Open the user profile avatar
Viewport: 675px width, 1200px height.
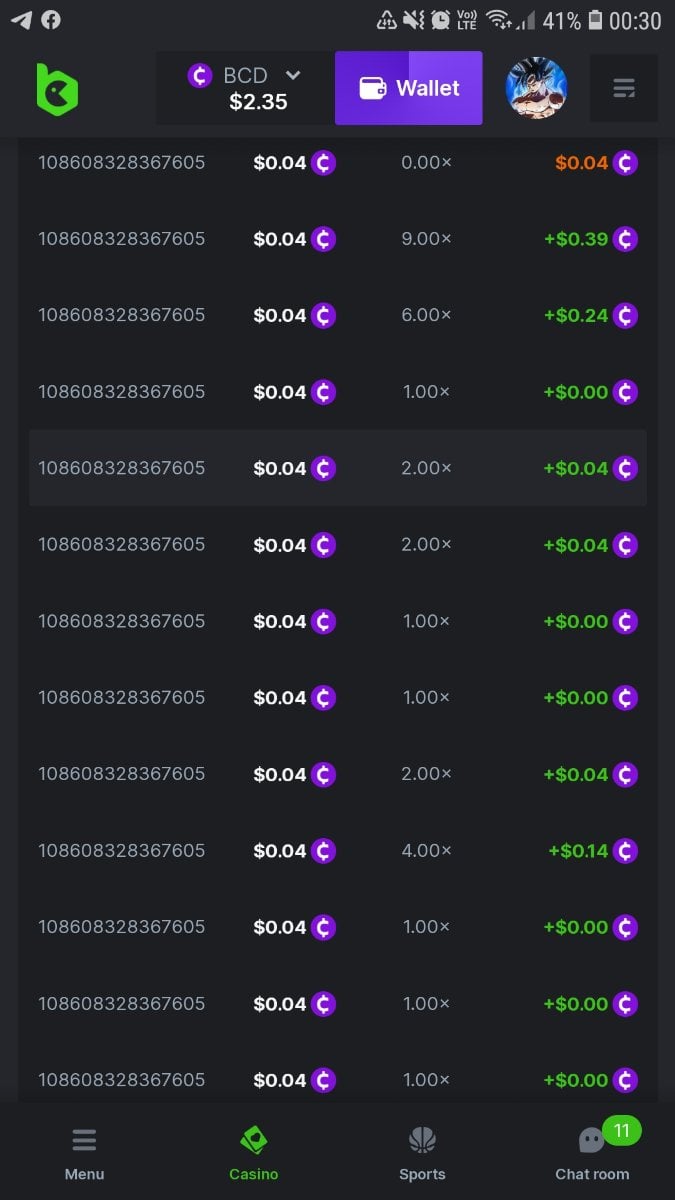pyautogui.click(x=537, y=88)
